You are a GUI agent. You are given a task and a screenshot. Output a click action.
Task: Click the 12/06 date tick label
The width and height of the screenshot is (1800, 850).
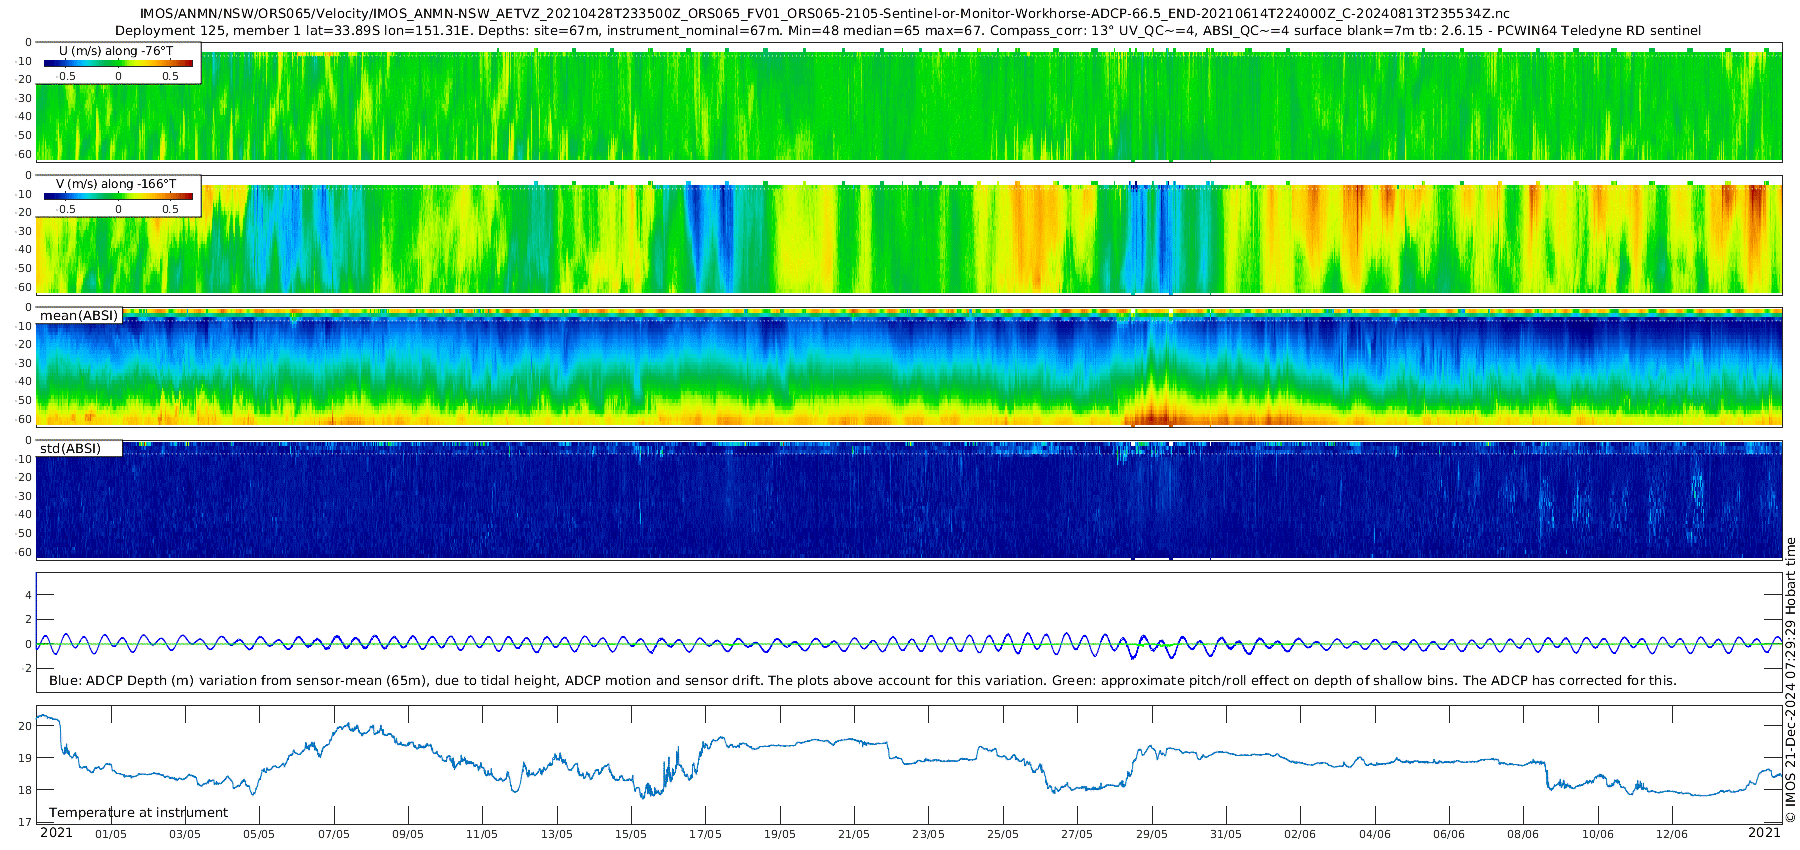click(x=1672, y=835)
